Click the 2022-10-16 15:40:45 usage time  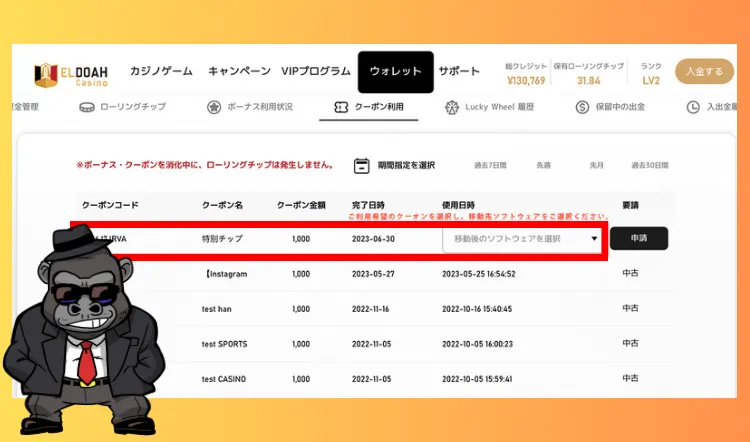(477, 309)
